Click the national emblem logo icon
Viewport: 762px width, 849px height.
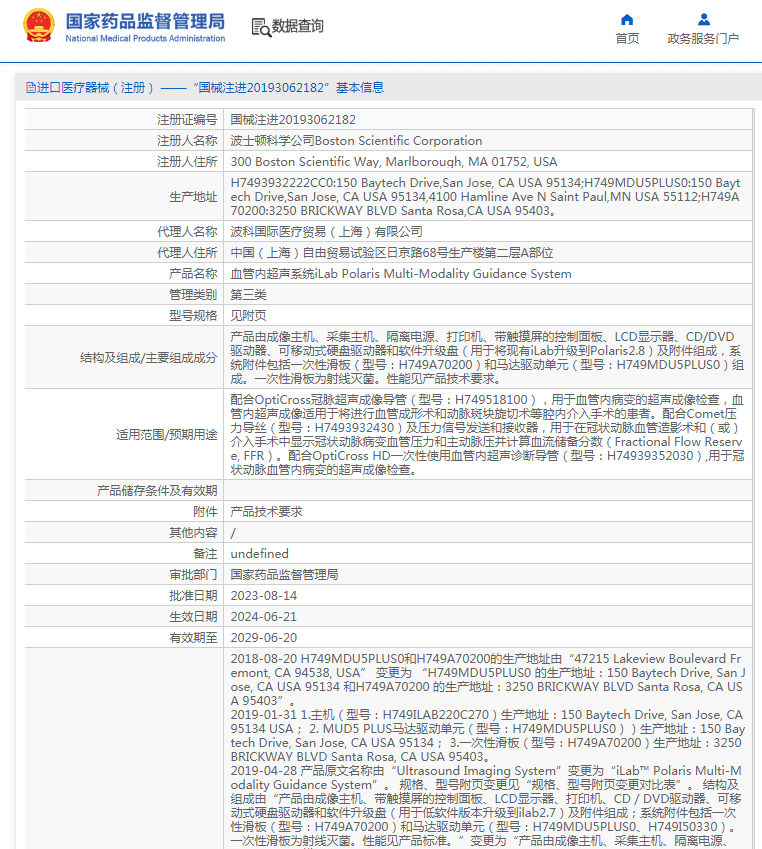coord(38,25)
